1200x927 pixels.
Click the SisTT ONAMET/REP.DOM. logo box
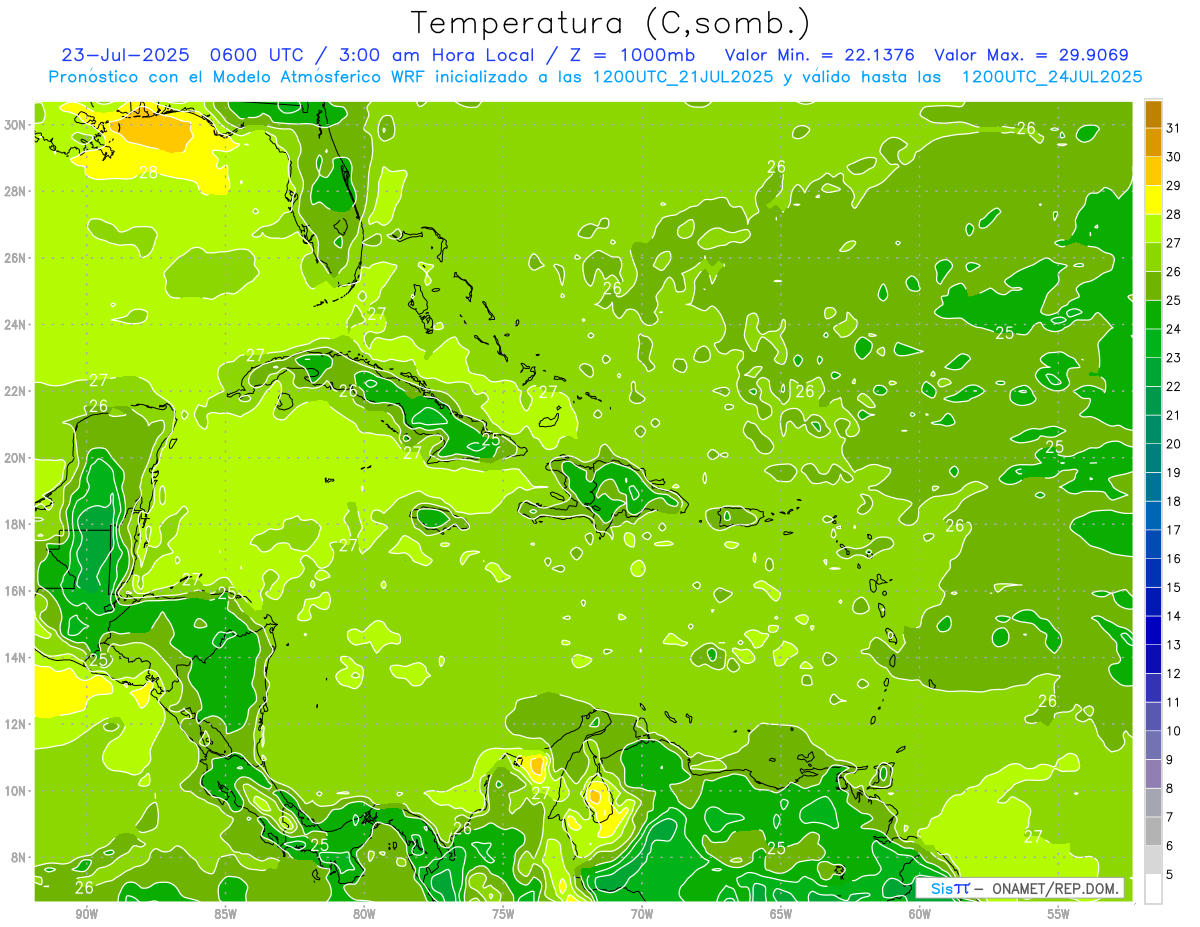point(1020,888)
